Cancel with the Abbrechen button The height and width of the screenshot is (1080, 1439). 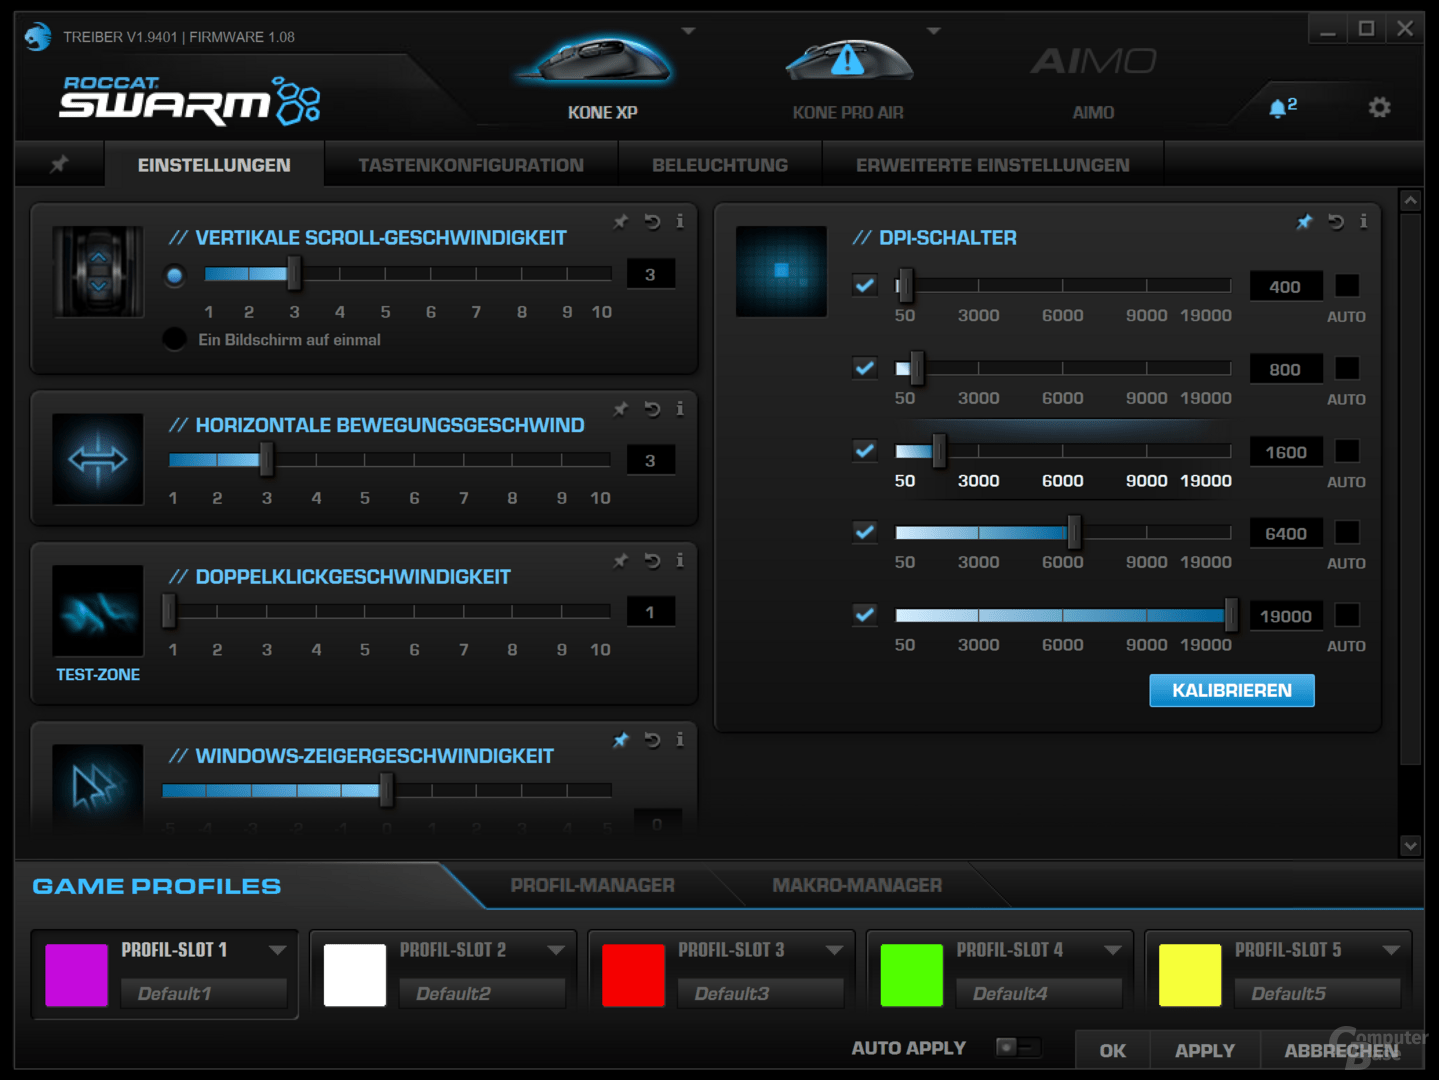click(1341, 1050)
